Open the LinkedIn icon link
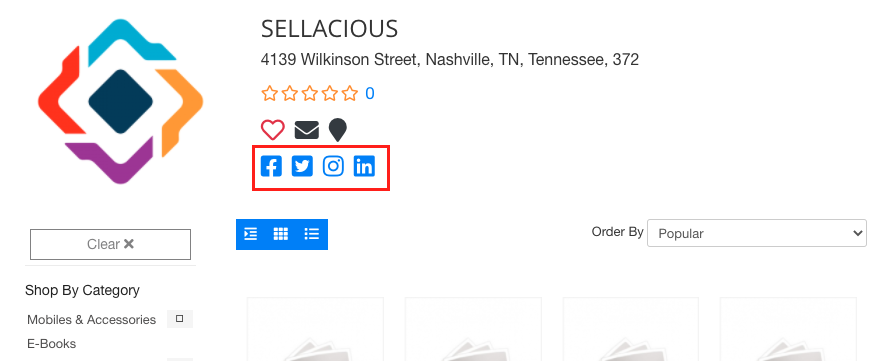Screen dimensions: 890x361 pyautogui.click(x=364, y=166)
